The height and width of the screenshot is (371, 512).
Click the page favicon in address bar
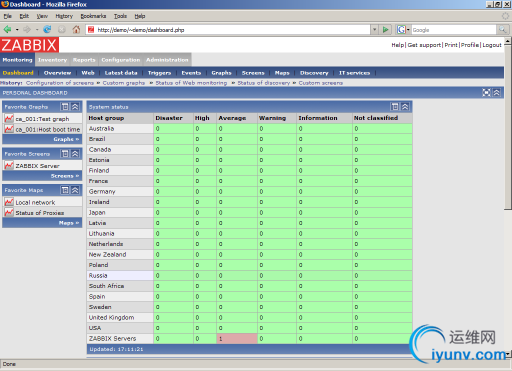tap(91, 30)
